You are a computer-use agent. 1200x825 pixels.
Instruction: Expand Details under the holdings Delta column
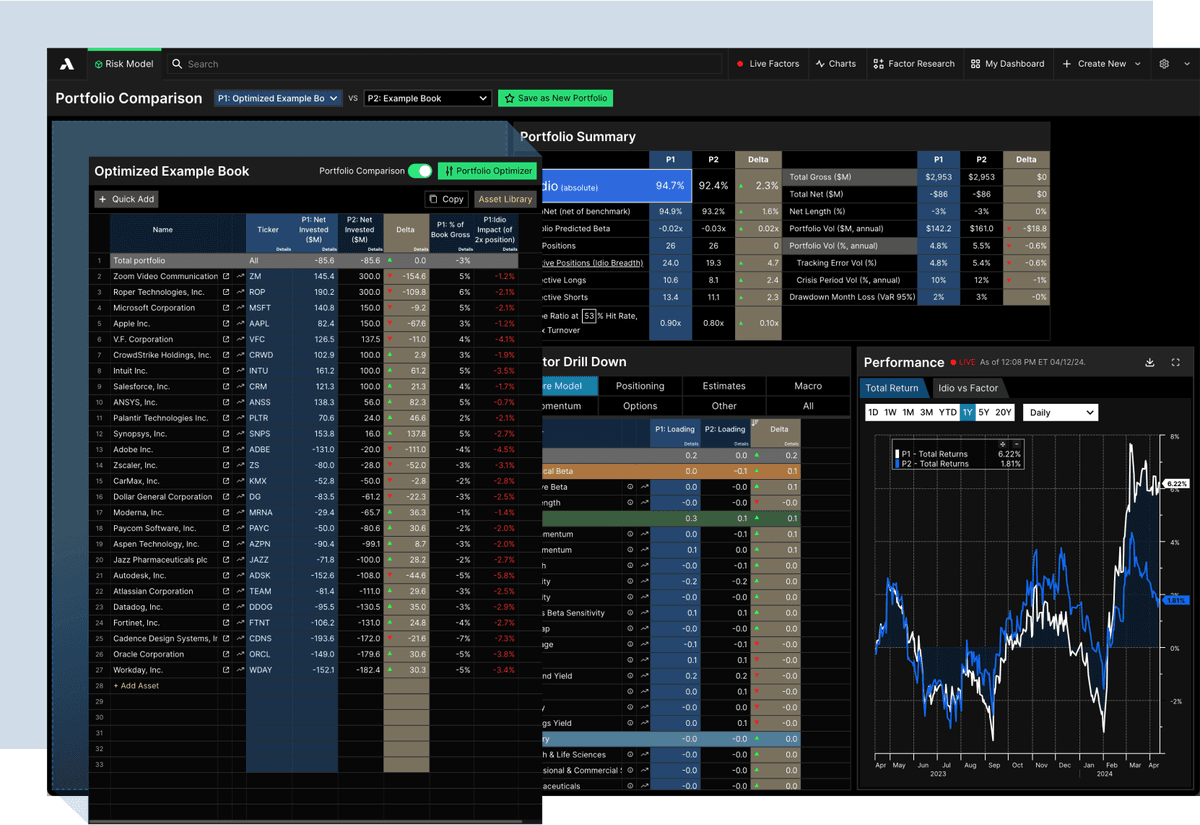(x=420, y=247)
